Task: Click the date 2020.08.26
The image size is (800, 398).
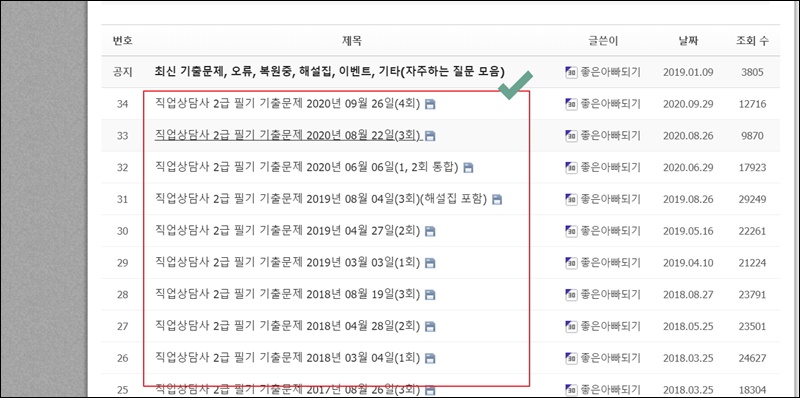Action: coord(688,136)
